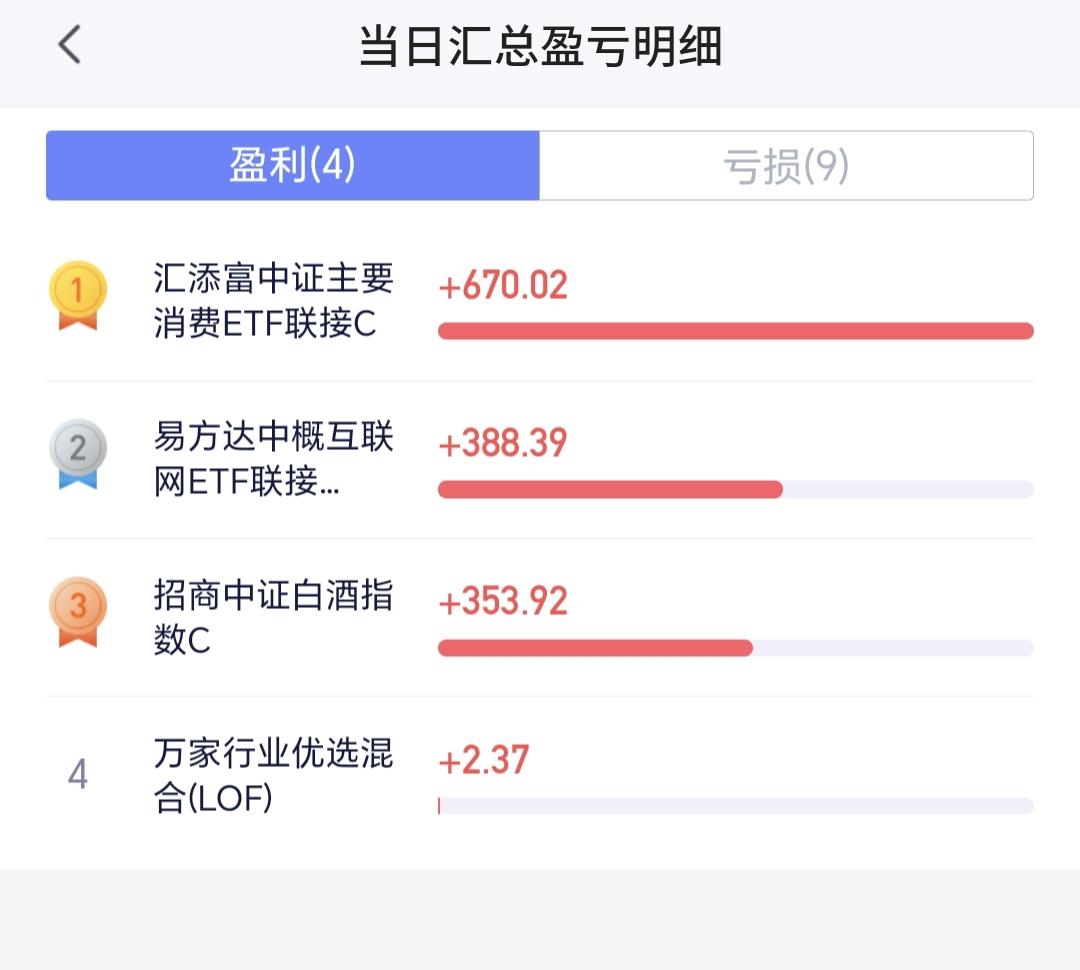Click the +353.92 profit amount

[x=503, y=601]
